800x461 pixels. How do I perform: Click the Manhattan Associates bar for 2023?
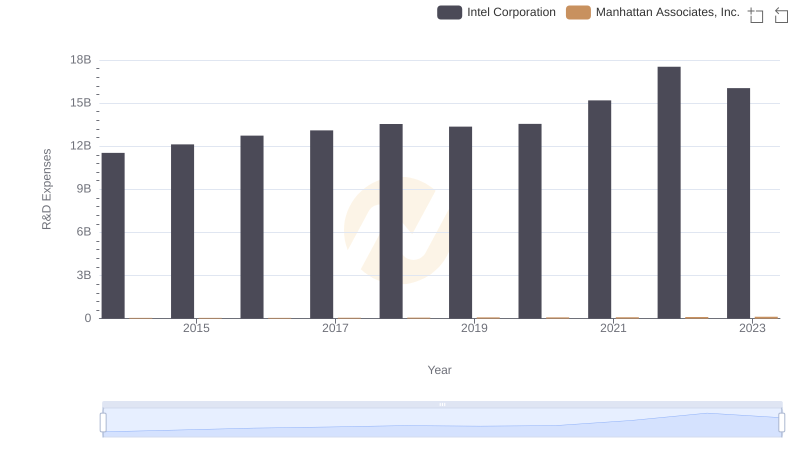(766, 318)
